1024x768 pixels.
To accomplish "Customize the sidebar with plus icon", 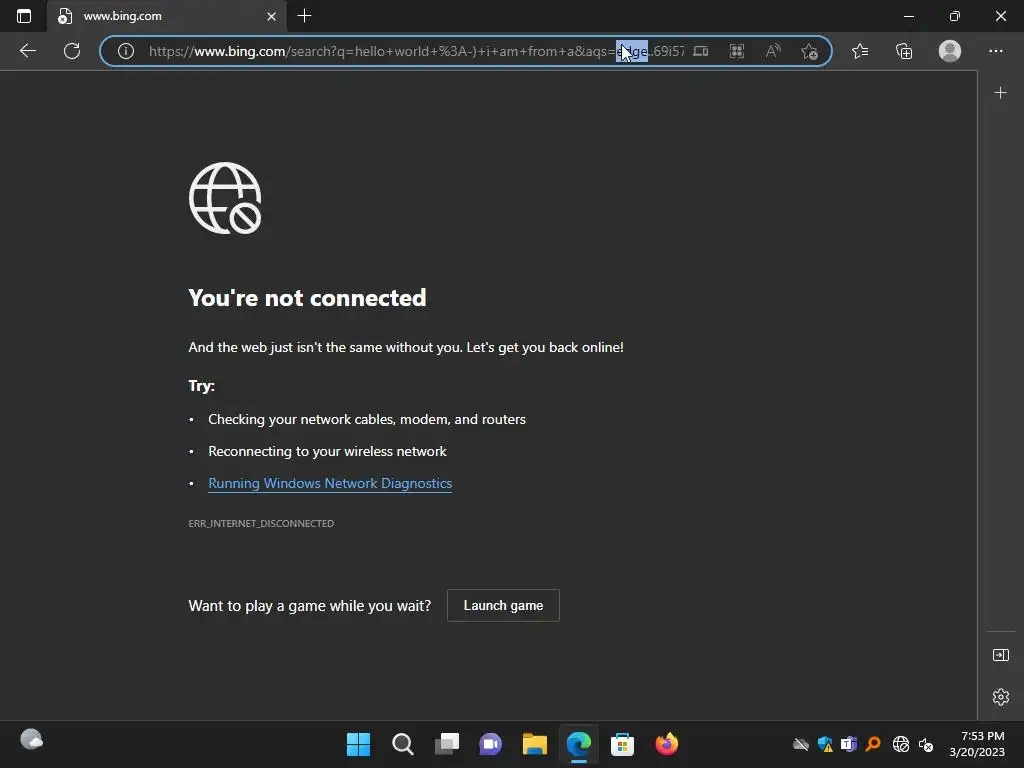I will [1000, 93].
